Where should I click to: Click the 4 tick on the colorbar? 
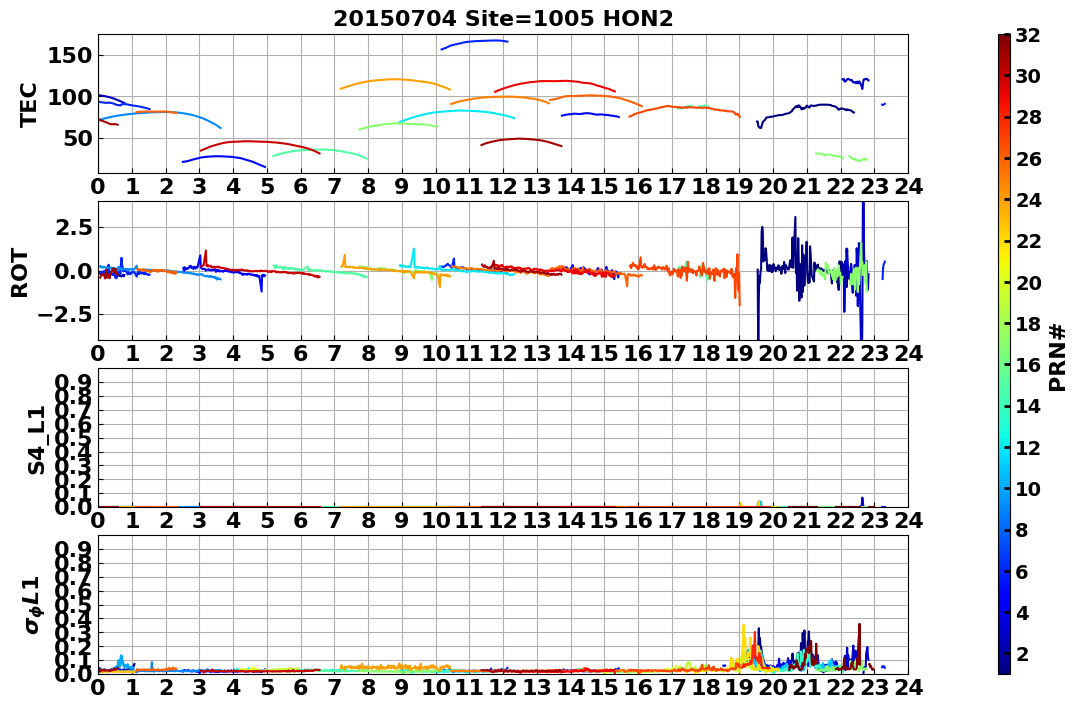click(1021, 612)
